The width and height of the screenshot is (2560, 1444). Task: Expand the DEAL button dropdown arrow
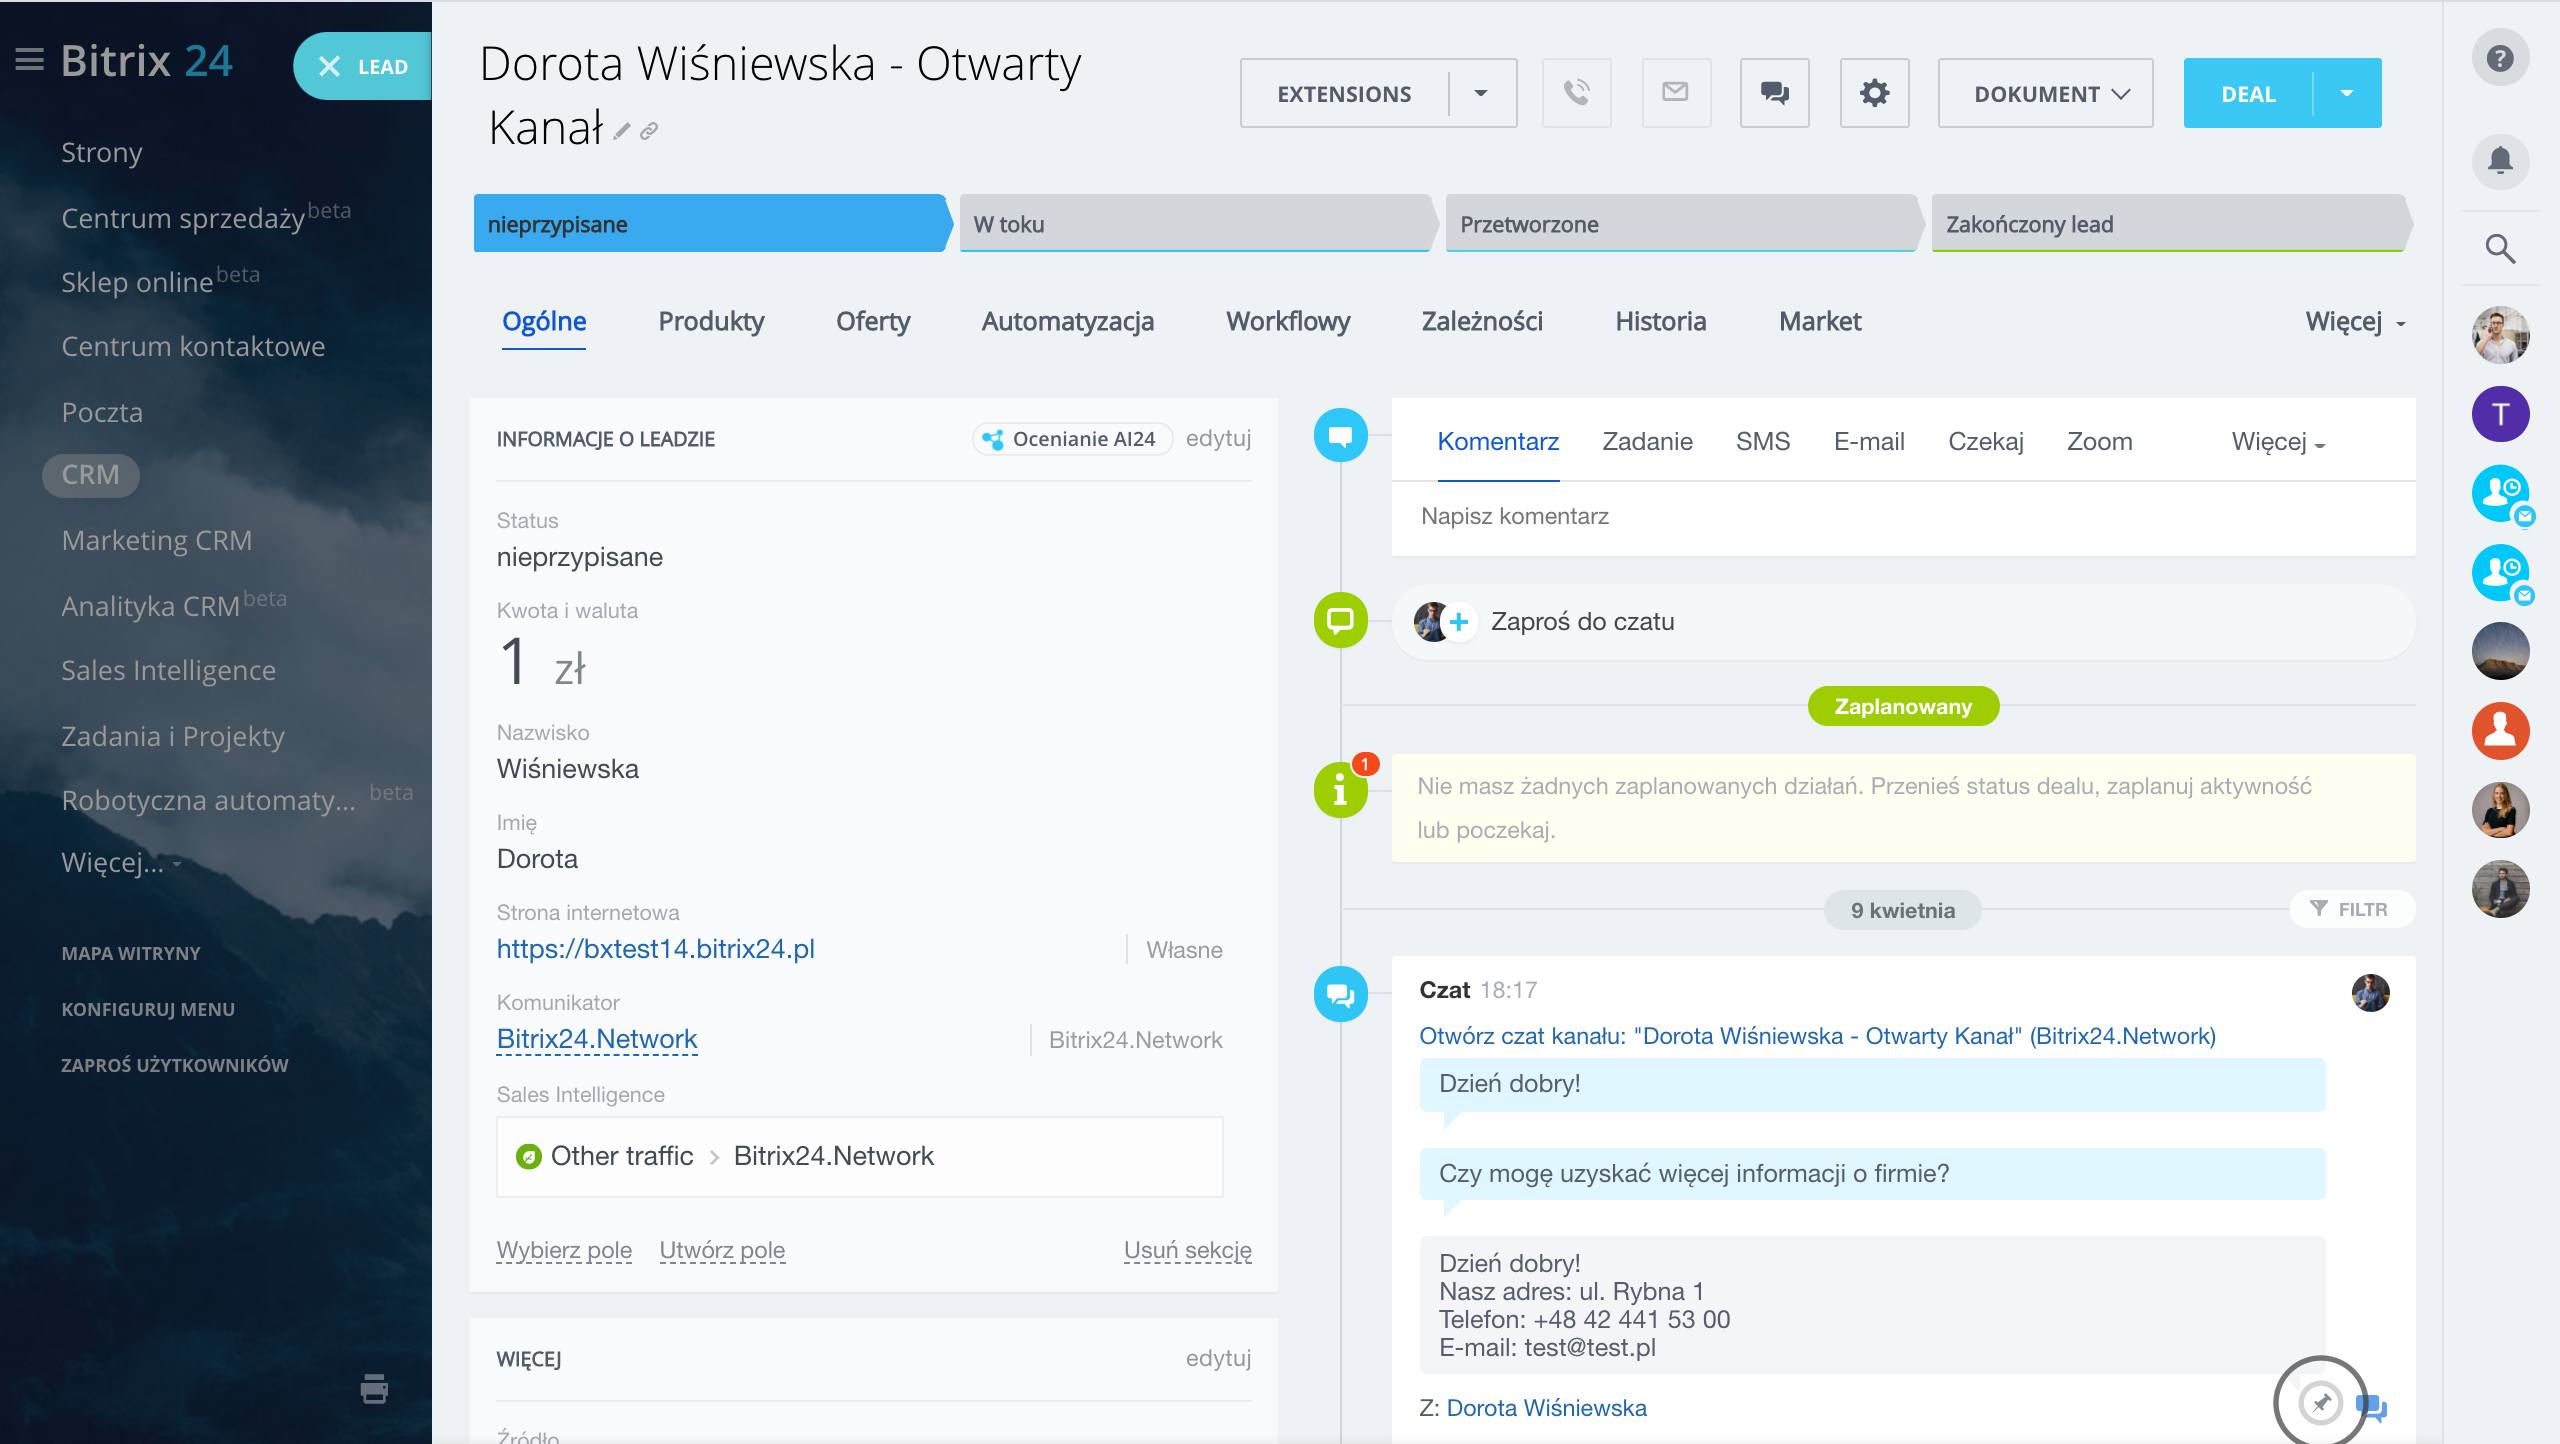2346,93
